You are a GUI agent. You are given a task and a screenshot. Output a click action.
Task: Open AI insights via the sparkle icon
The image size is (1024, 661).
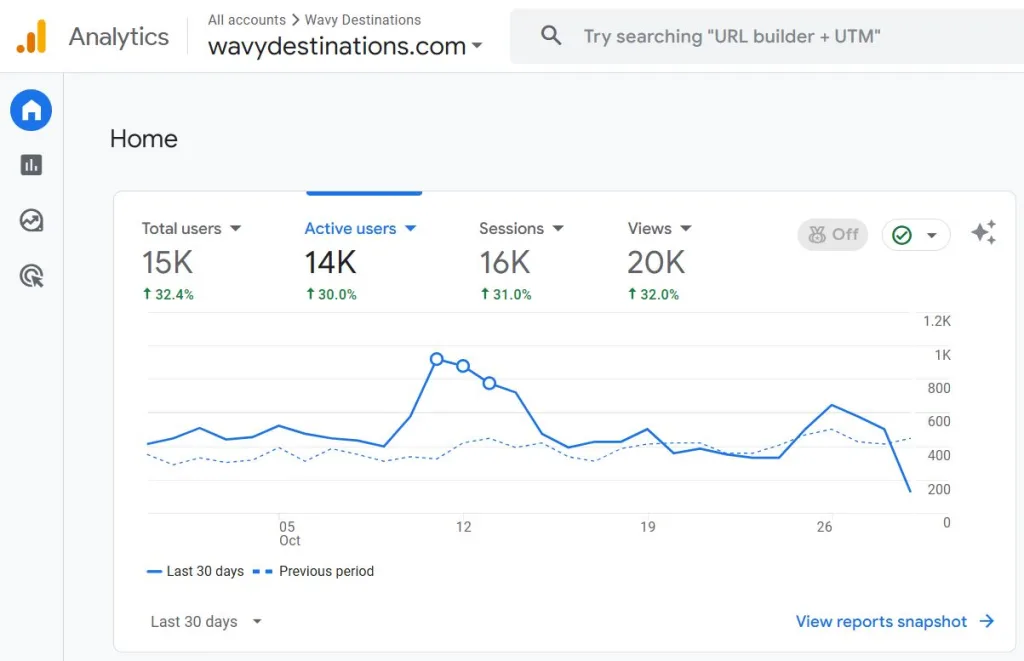pyautogui.click(x=984, y=232)
